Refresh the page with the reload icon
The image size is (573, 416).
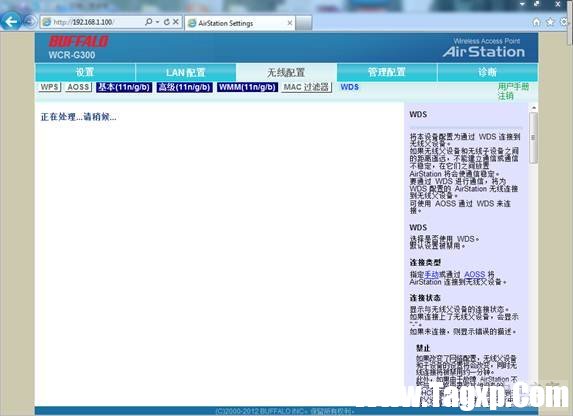[167, 22]
